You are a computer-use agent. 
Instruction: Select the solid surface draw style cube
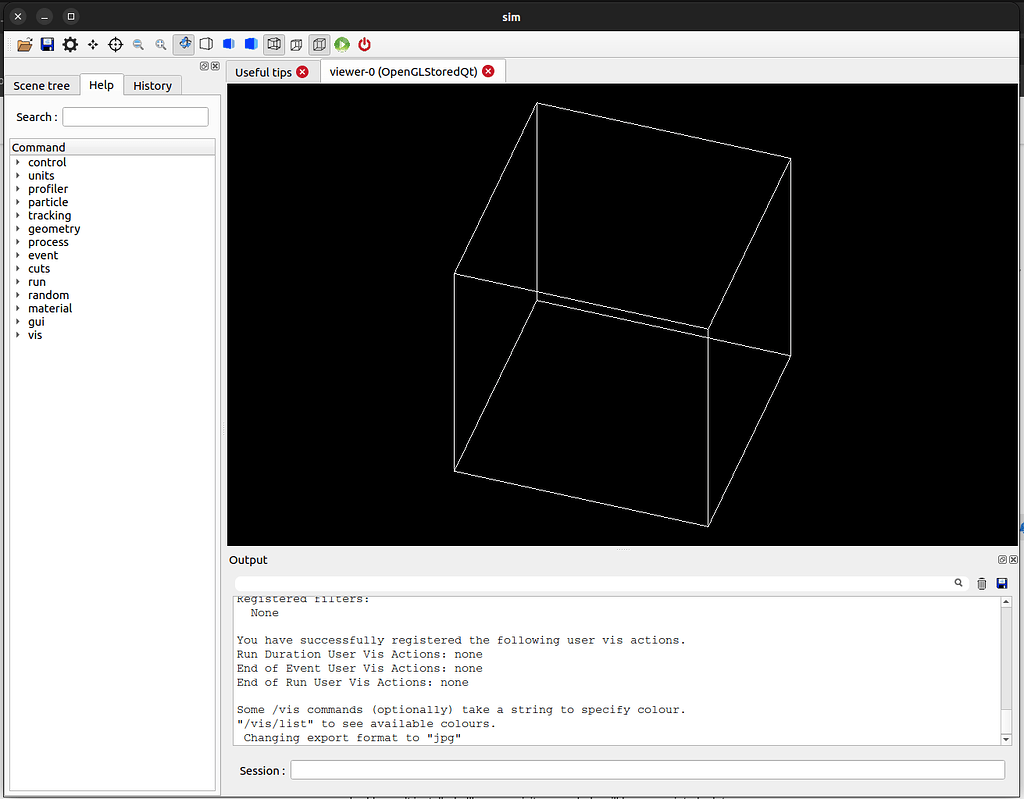251,44
